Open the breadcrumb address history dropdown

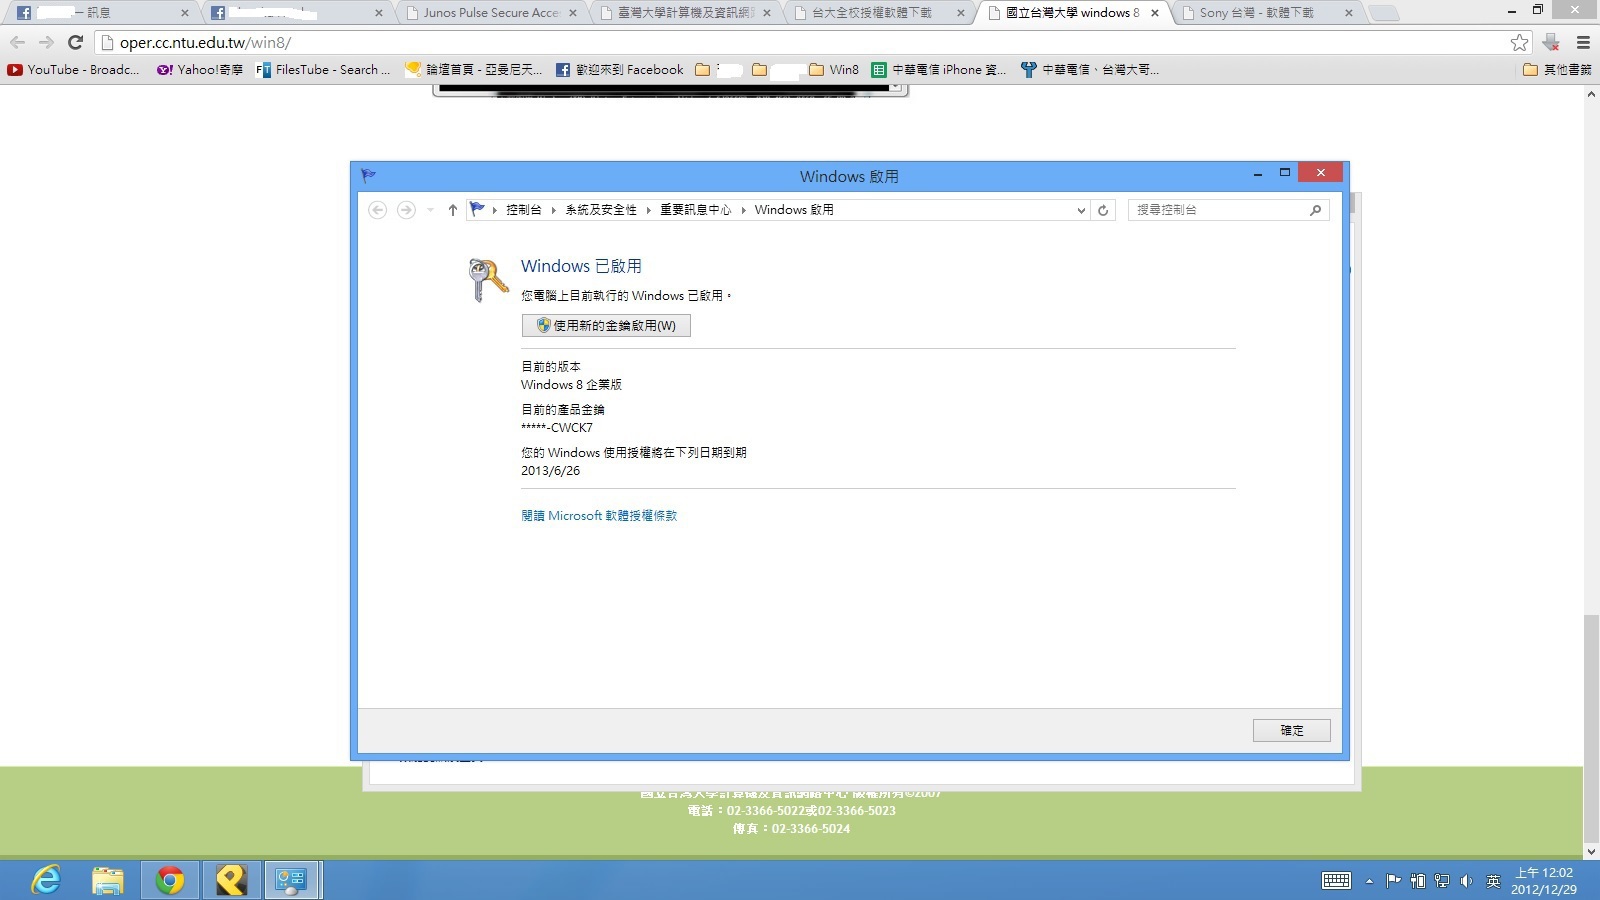pyautogui.click(x=1081, y=210)
